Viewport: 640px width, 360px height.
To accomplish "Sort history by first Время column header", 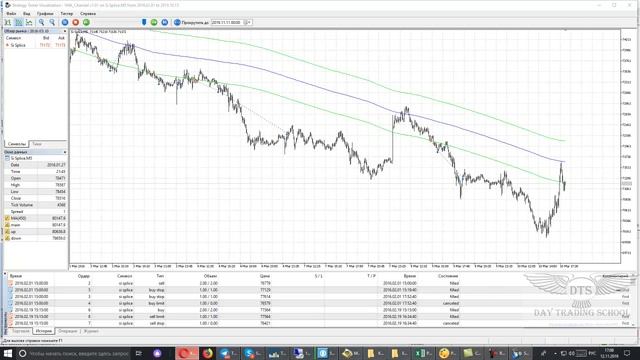I will click(16, 276).
